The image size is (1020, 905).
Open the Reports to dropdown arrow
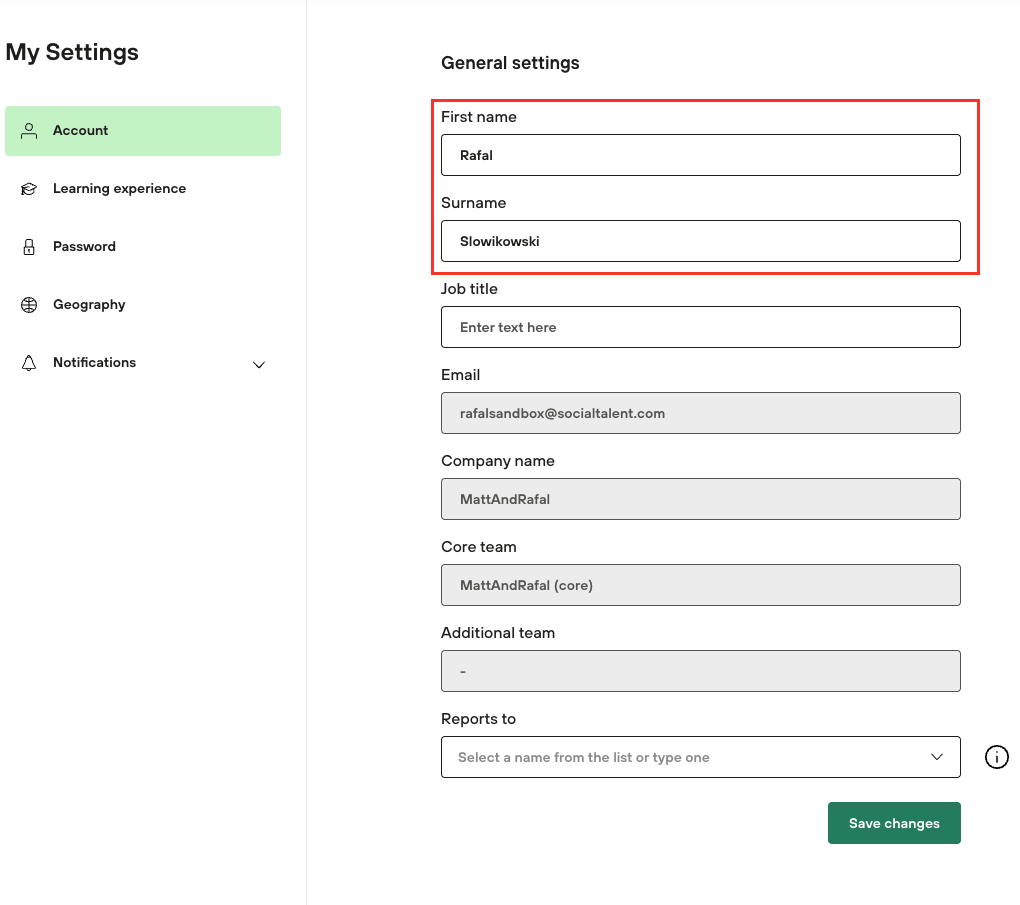point(937,757)
